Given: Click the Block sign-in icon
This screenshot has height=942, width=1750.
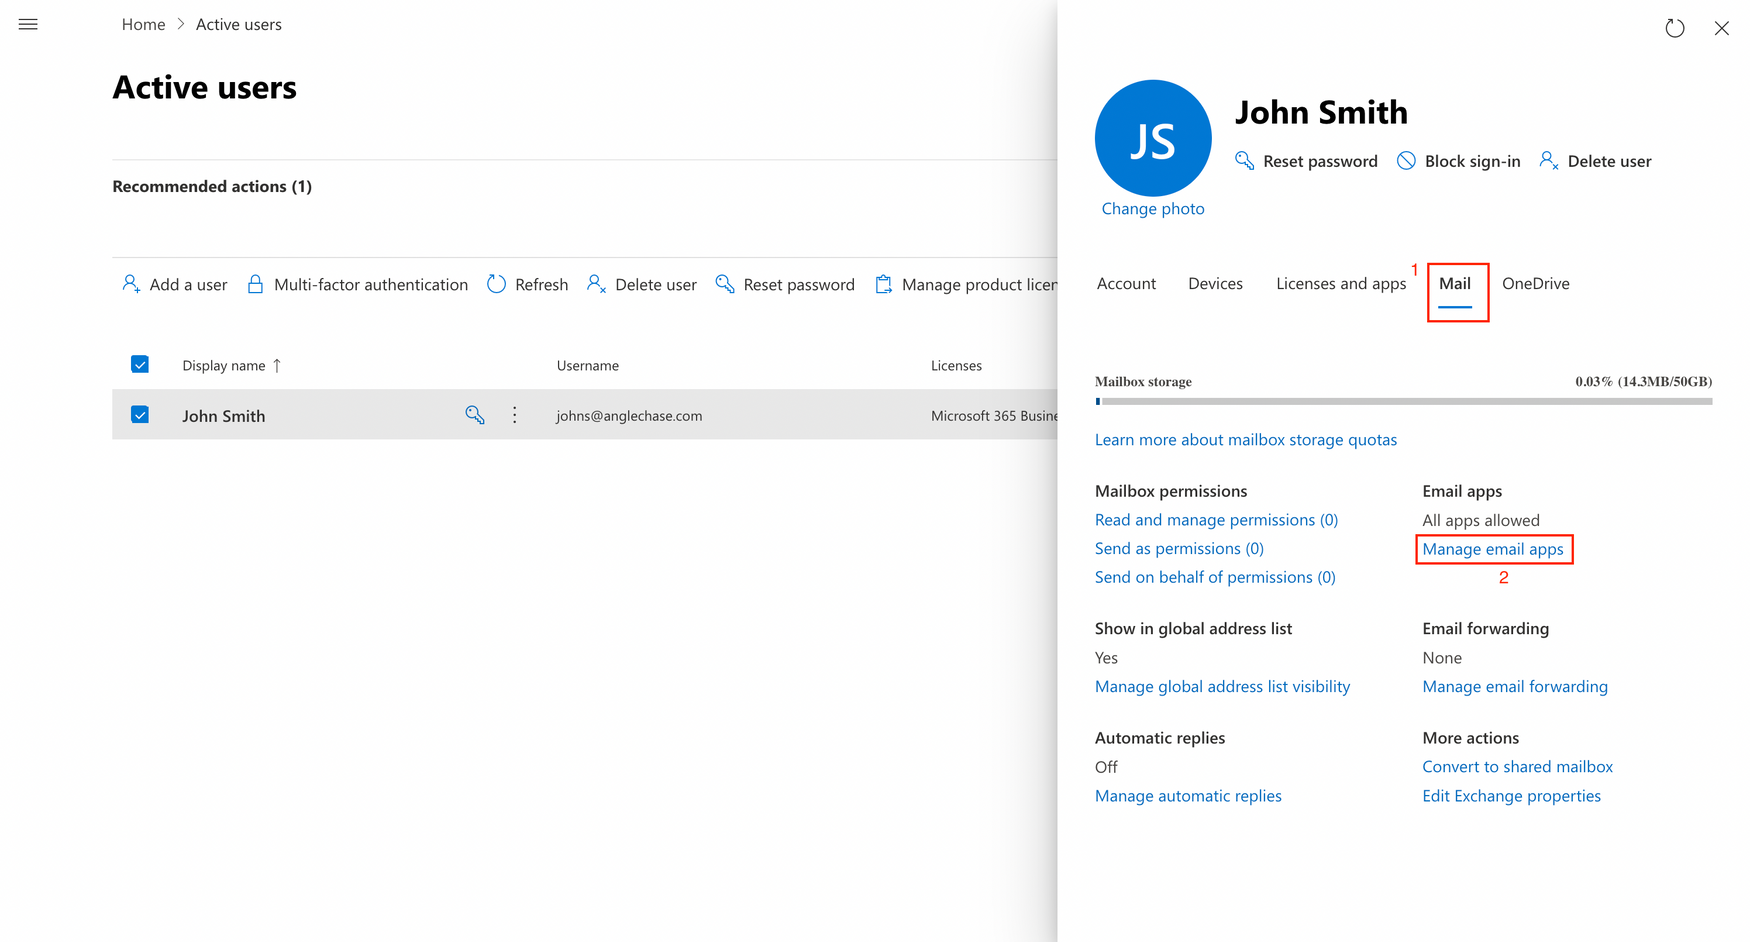Looking at the screenshot, I should (x=1406, y=161).
